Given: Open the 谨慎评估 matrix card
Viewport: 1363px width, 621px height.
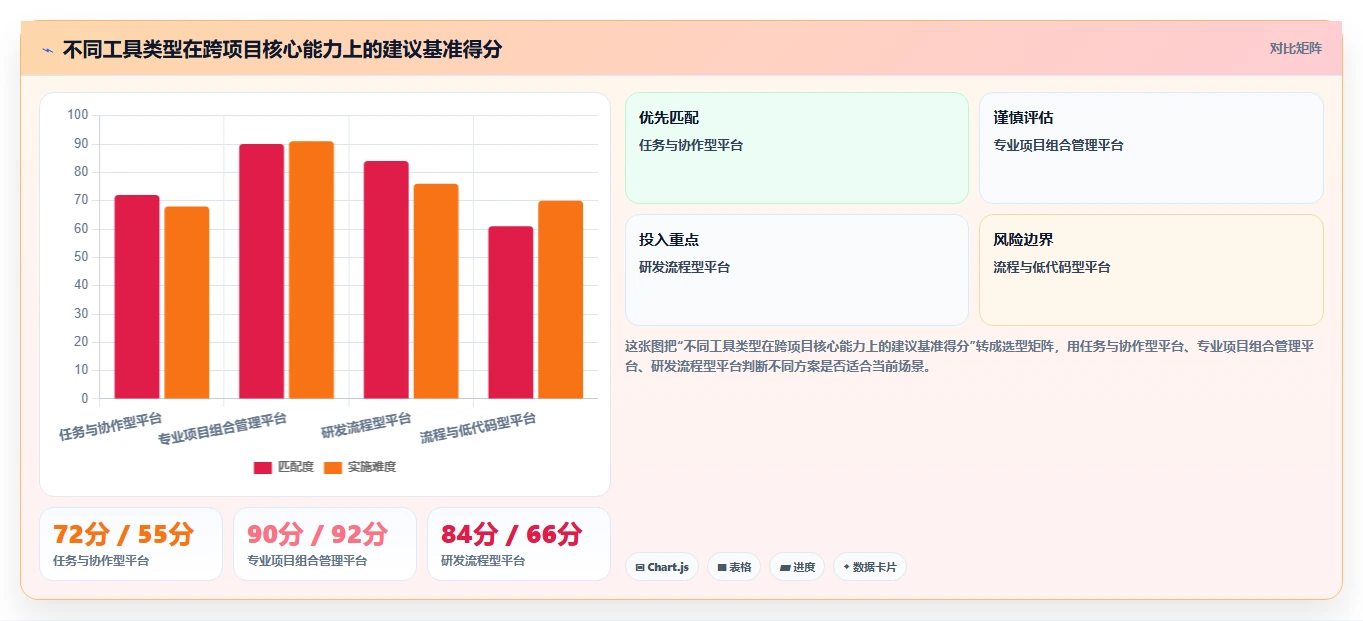Looking at the screenshot, I should point(1151,148).
